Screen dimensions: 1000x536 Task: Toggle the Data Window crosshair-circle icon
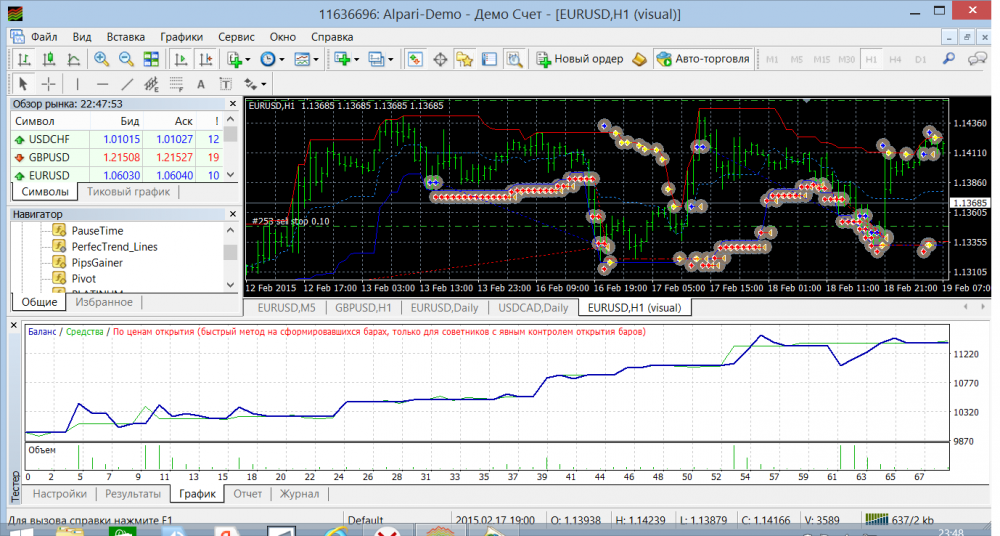click(440, 59)
